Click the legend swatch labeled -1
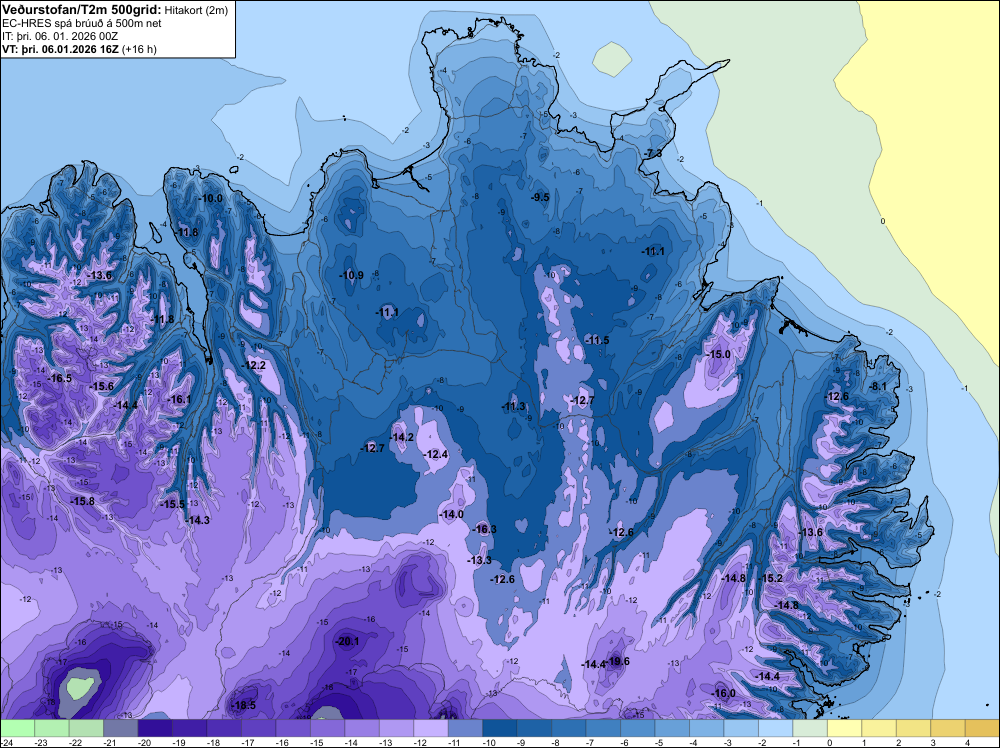Viewport: 1000px width, 748px height. [809, 728]
